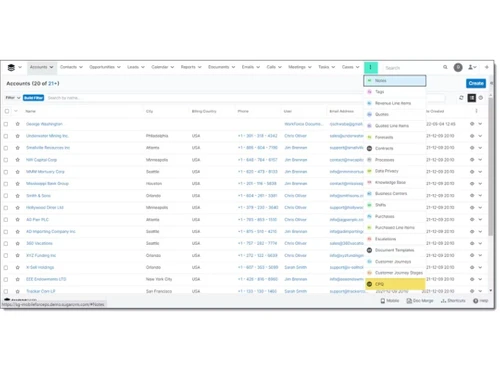Click the vertical scrollbar of the list

[x=491, y=167]
